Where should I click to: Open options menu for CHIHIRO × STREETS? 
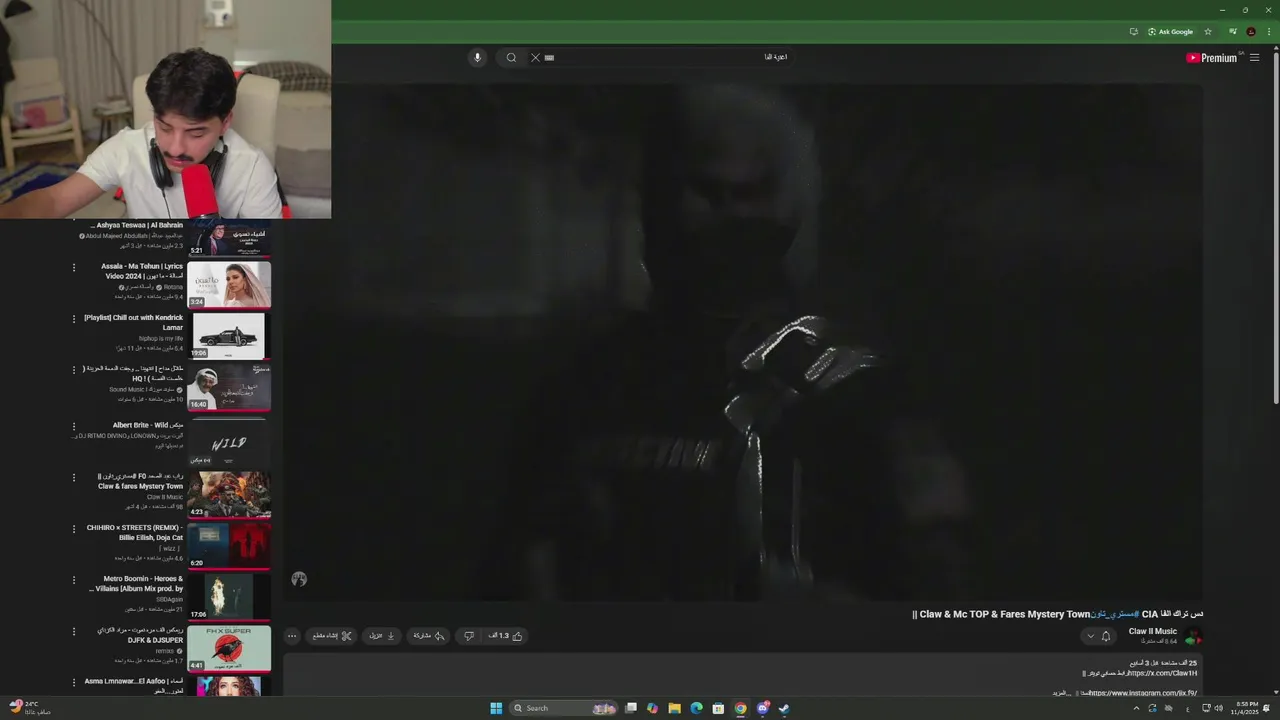pos(73,529)
